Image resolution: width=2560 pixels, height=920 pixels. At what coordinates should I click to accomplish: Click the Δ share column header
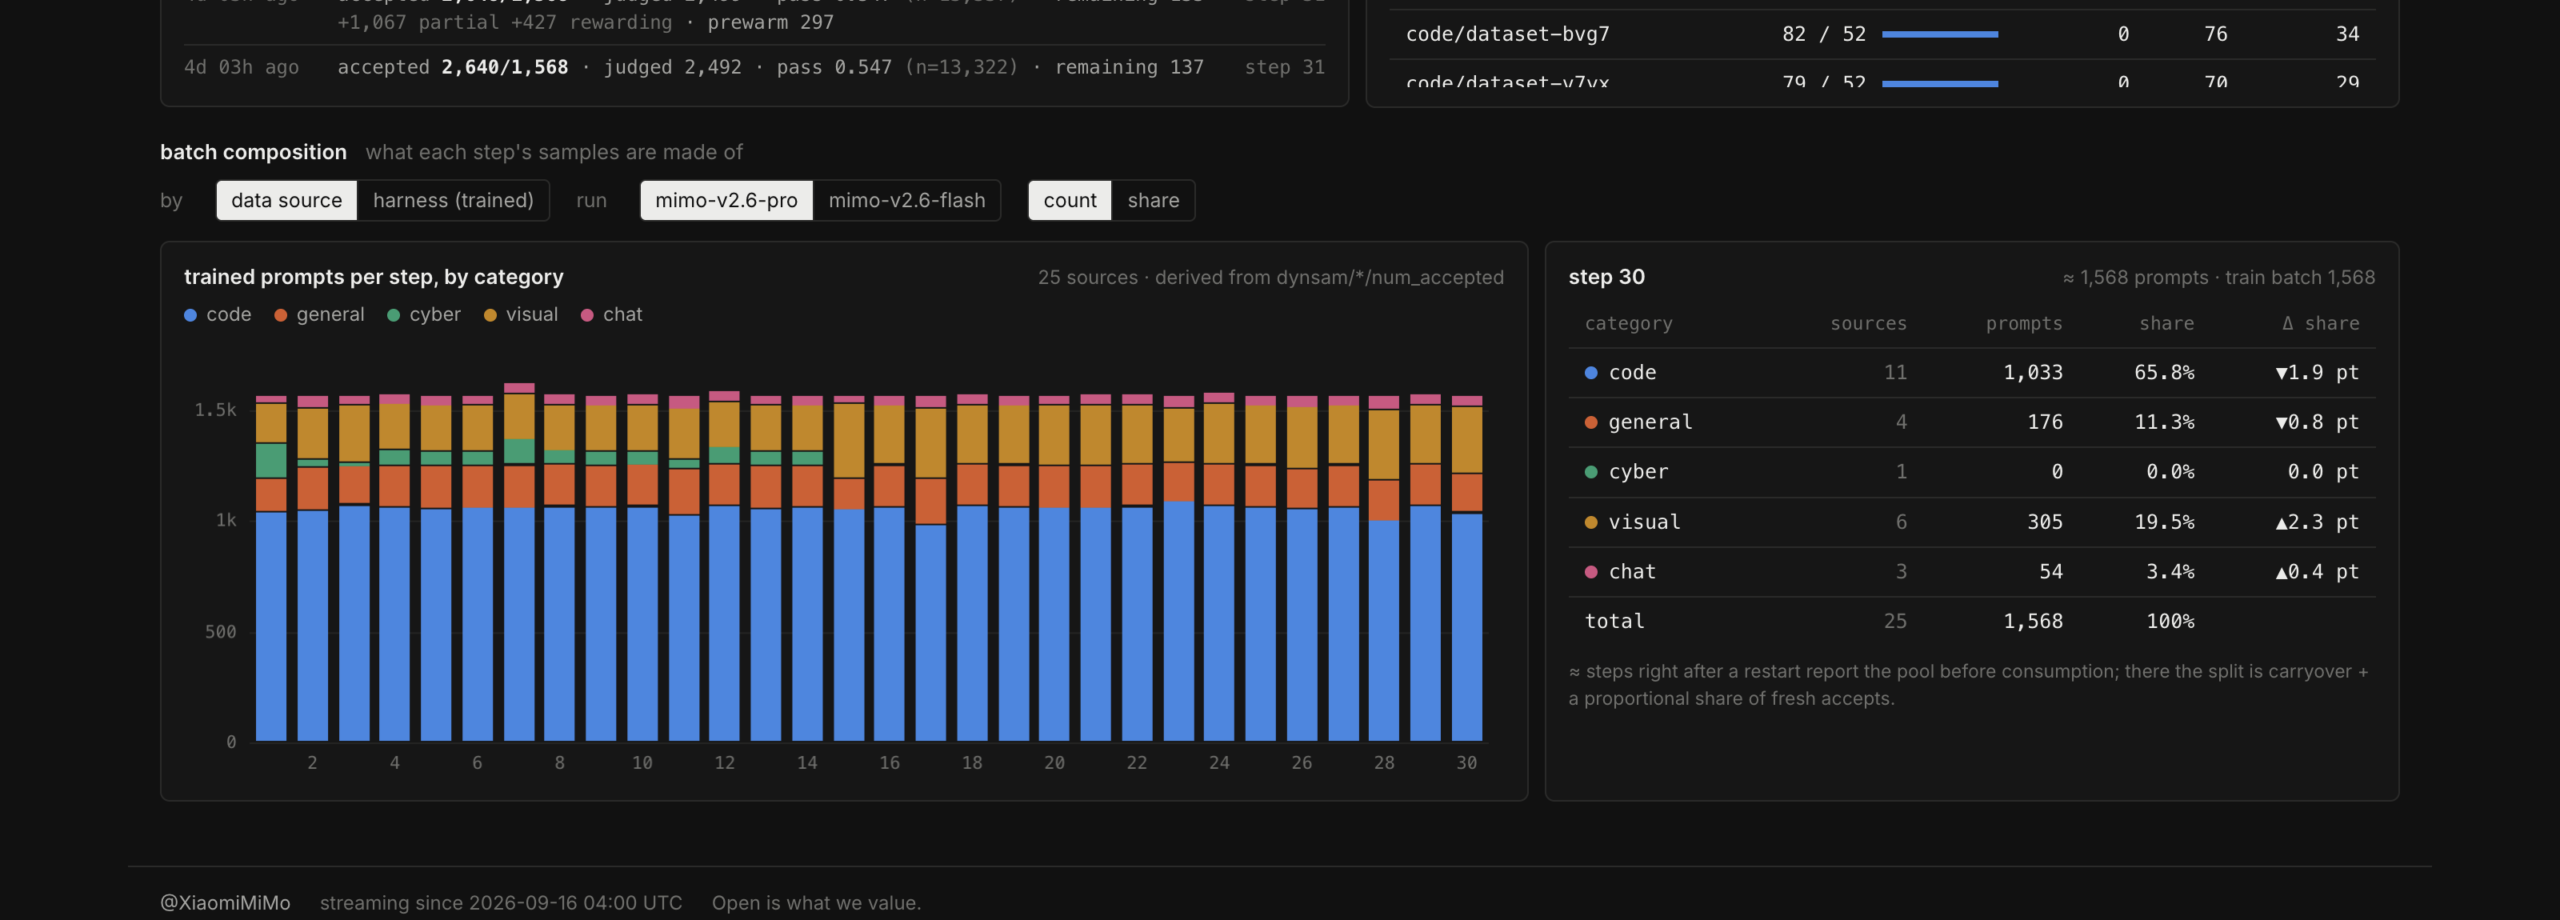[x=2320, y=323]
